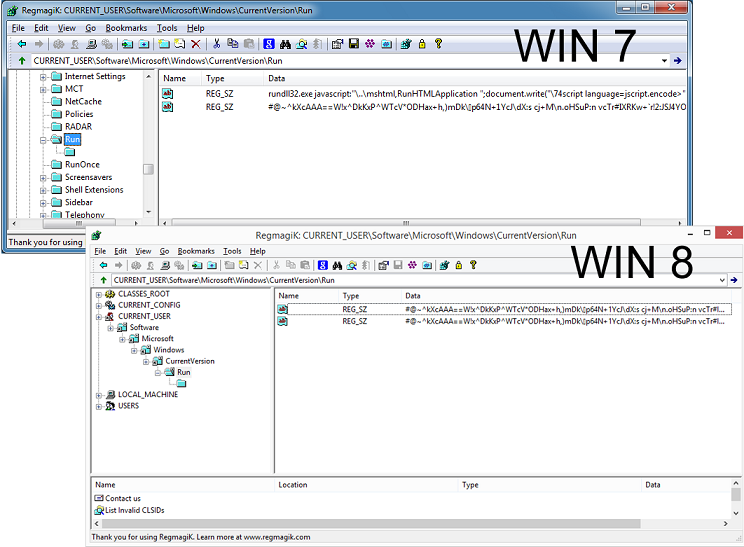Click Cut scissors in the Win 7 toolbar
This screenshot has width=744, height=547.
tap(216, 44)
